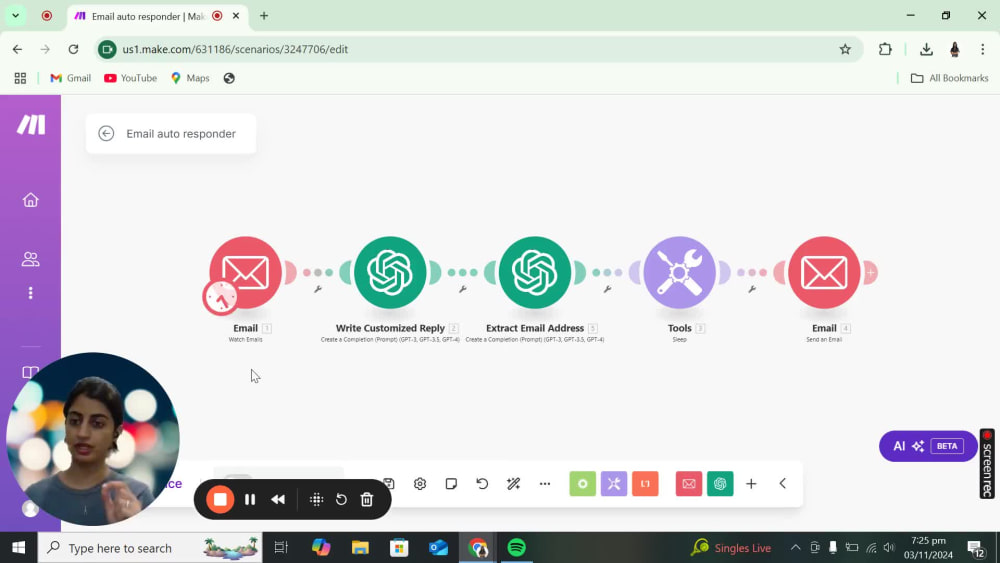Open Spotify from the taskbar

(x=517, y=548)
